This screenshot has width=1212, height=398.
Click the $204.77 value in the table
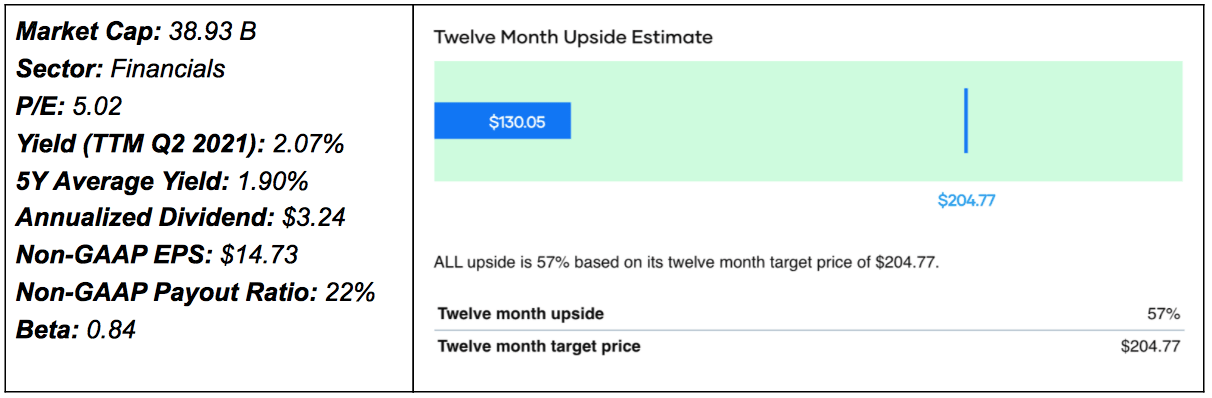[x=1151, y=347]
